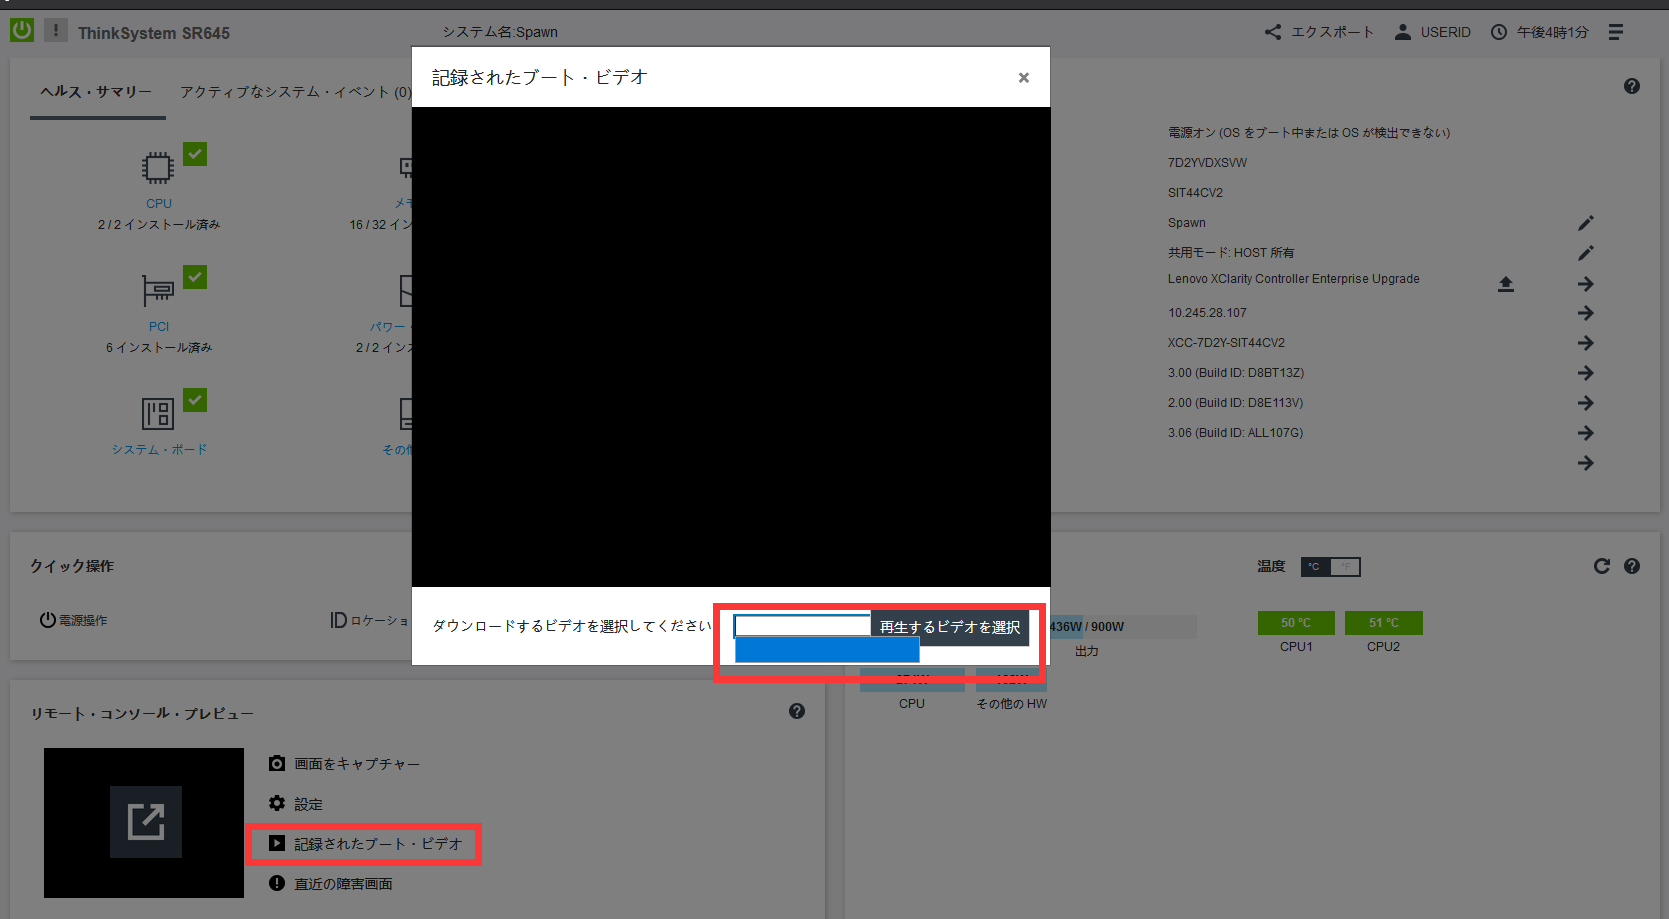The width and height of the screenshot is (1669, 919).
Task: Open the USERID account menu
Action: (x=1433, y=32)
